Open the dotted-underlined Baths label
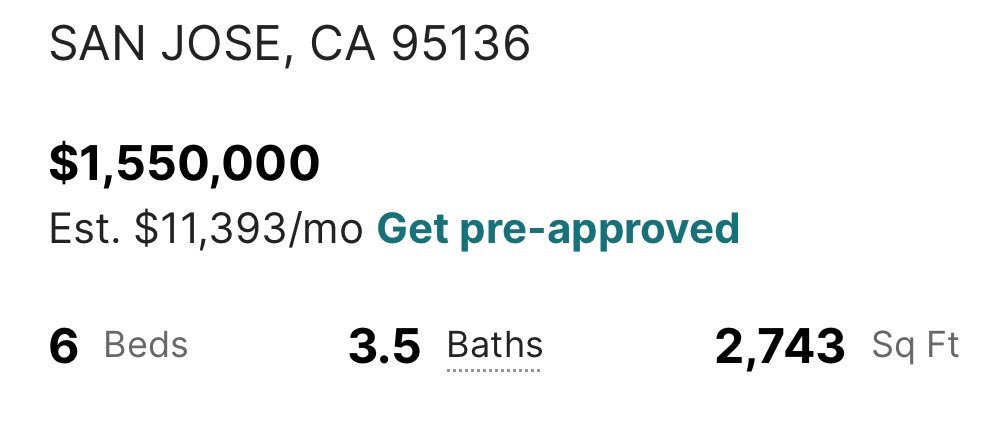This screenshot has height=445, width=1001. (x=494, y=346)
